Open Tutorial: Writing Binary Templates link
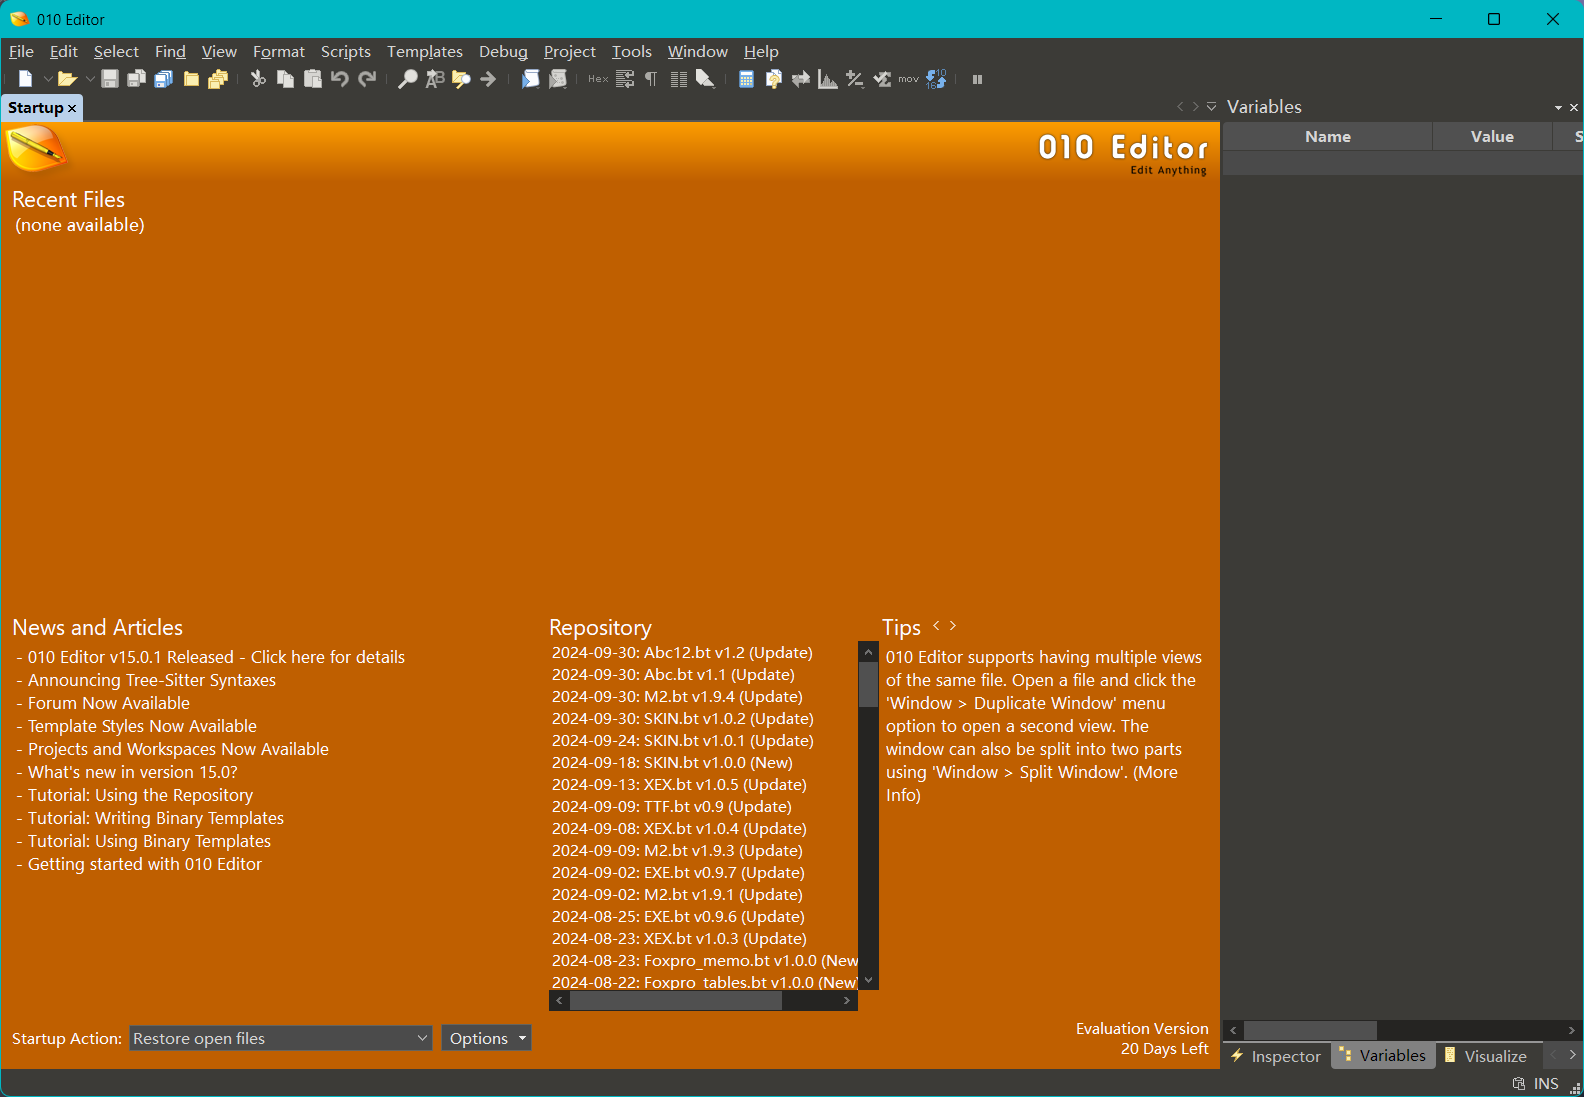 click(156, 818)
